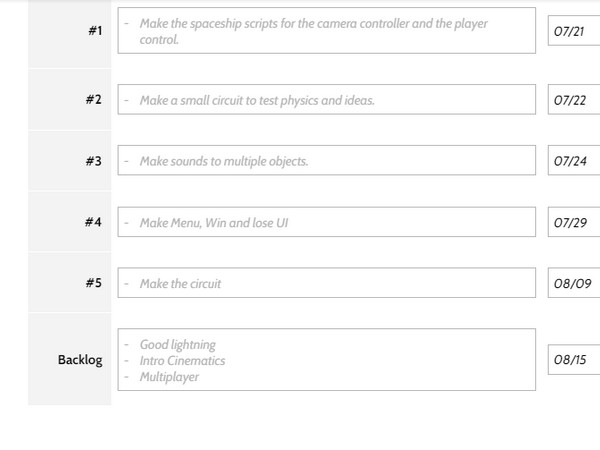Click the 'Make the circuit' description field
The image size is (600, 450).
(326, 283)
